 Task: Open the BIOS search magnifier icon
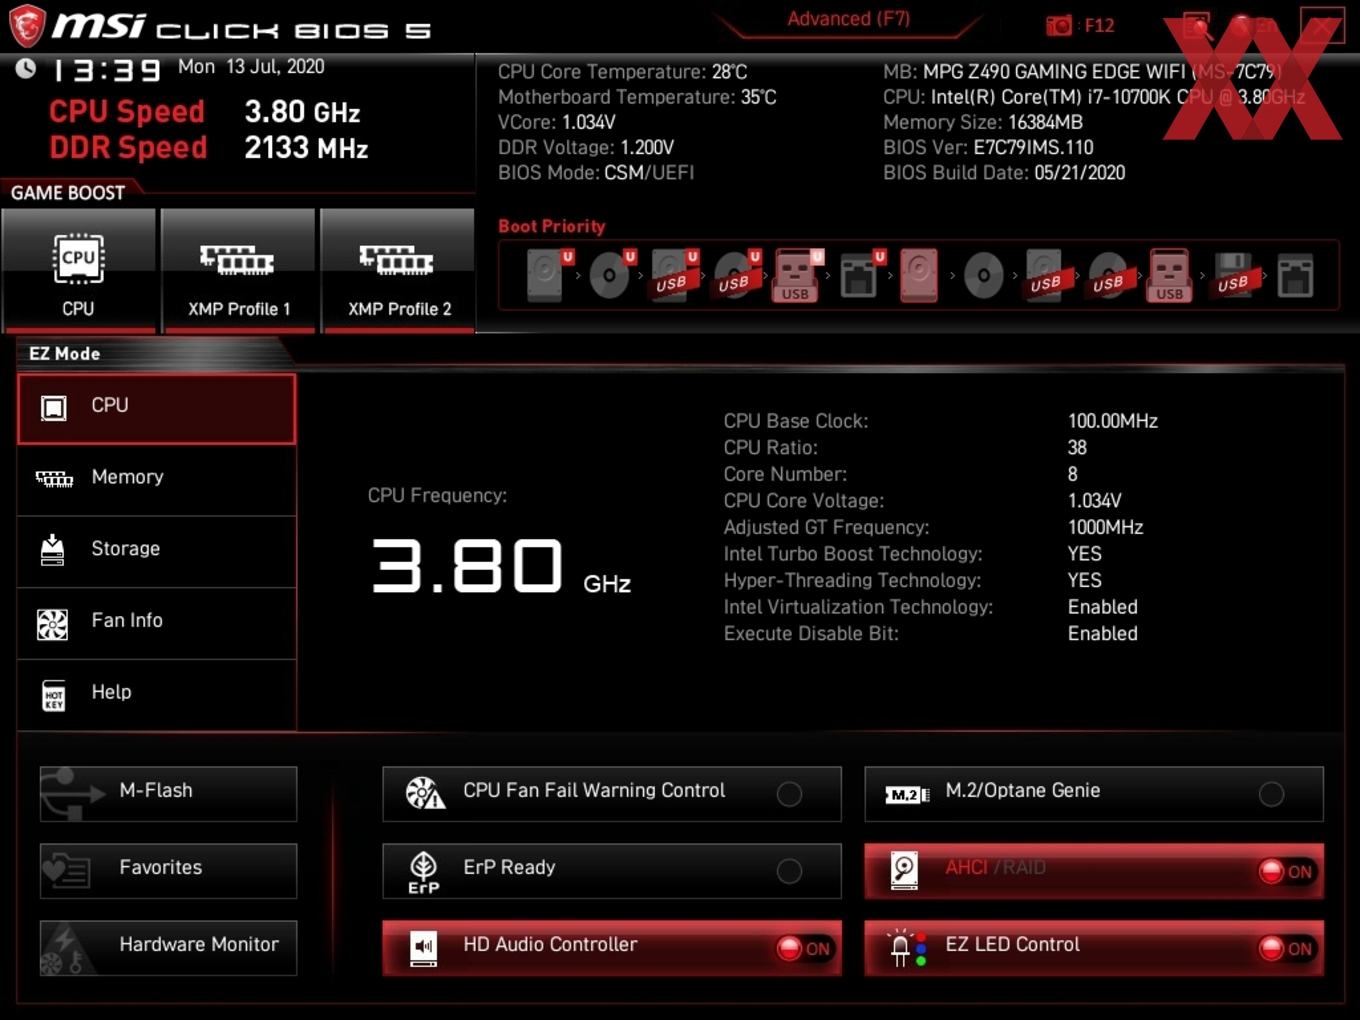click(1196, 26)
